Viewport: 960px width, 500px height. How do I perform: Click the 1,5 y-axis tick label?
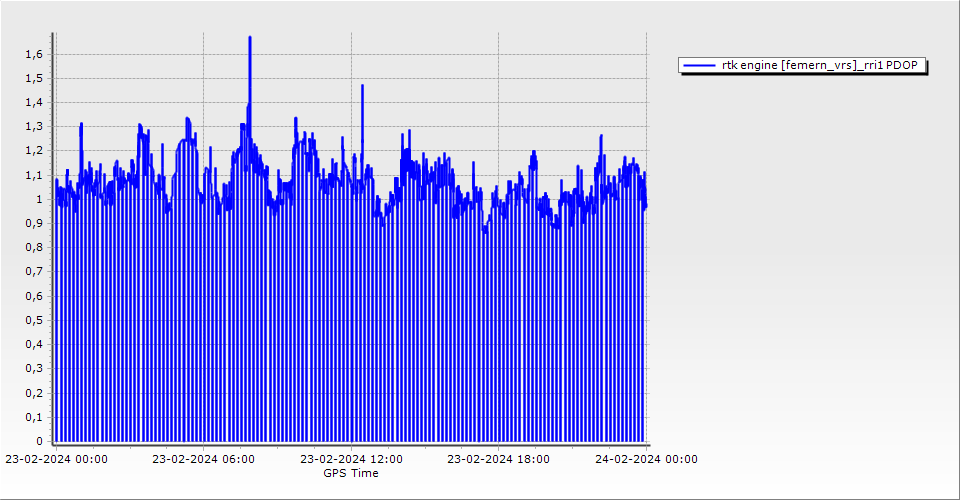tap(37, 78)
